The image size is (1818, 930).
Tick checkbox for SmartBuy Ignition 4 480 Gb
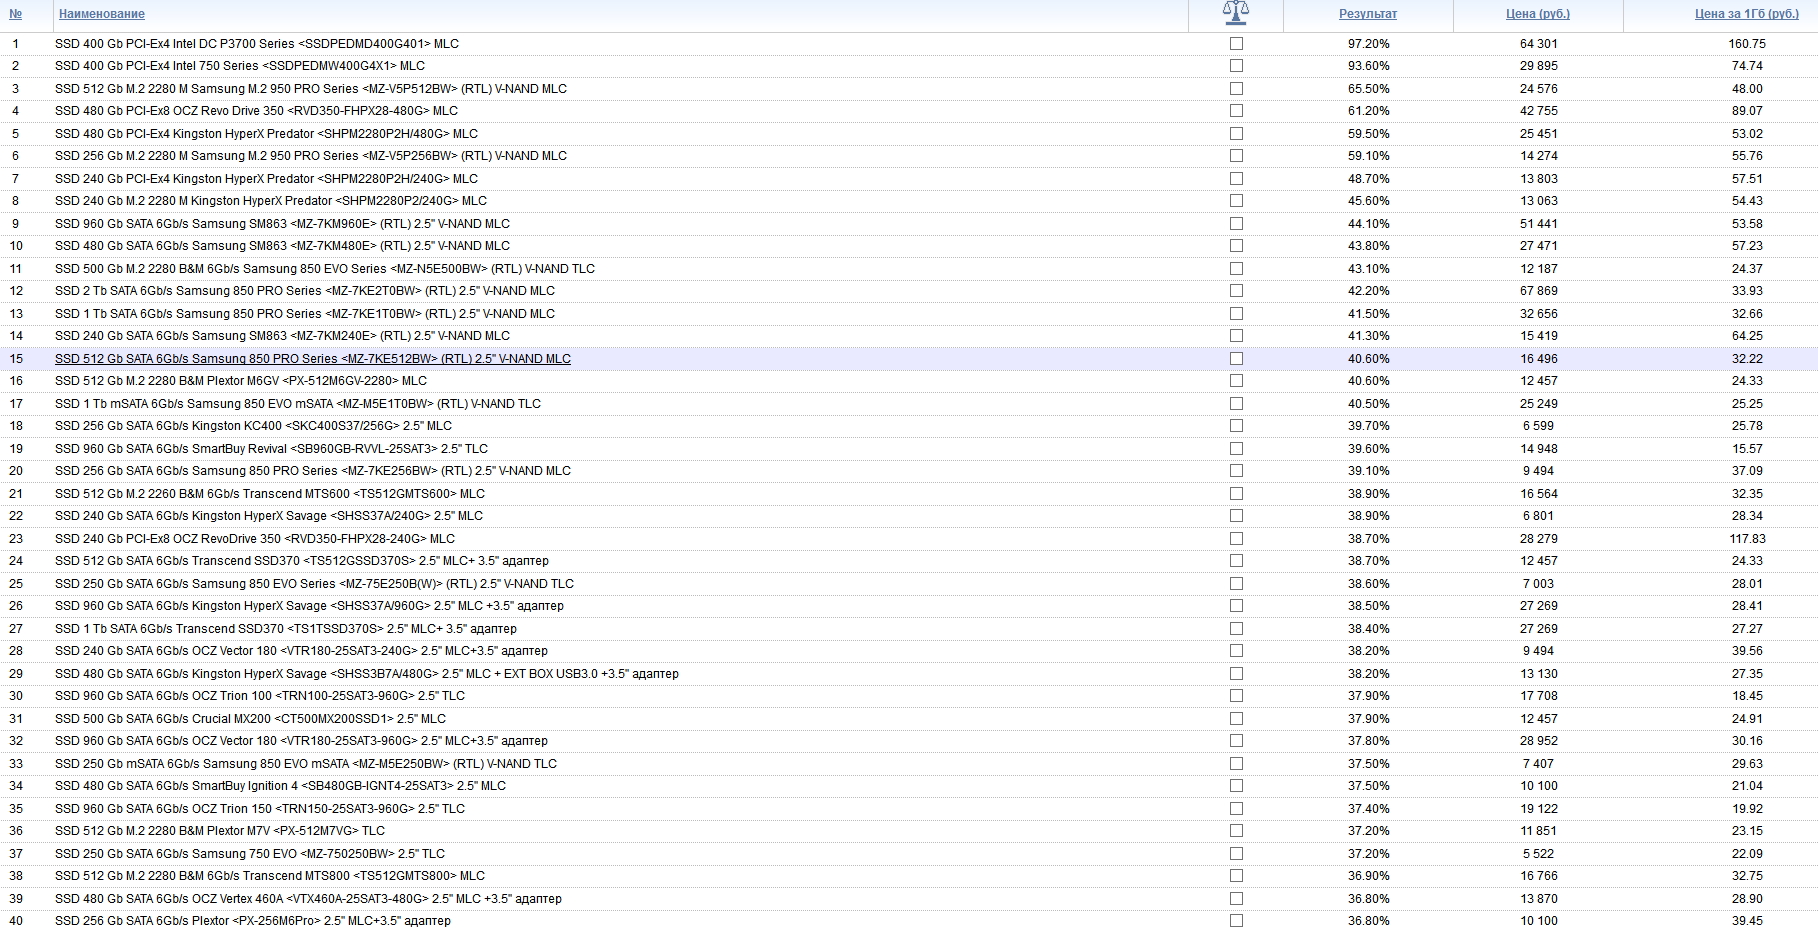click(1236, 786)
